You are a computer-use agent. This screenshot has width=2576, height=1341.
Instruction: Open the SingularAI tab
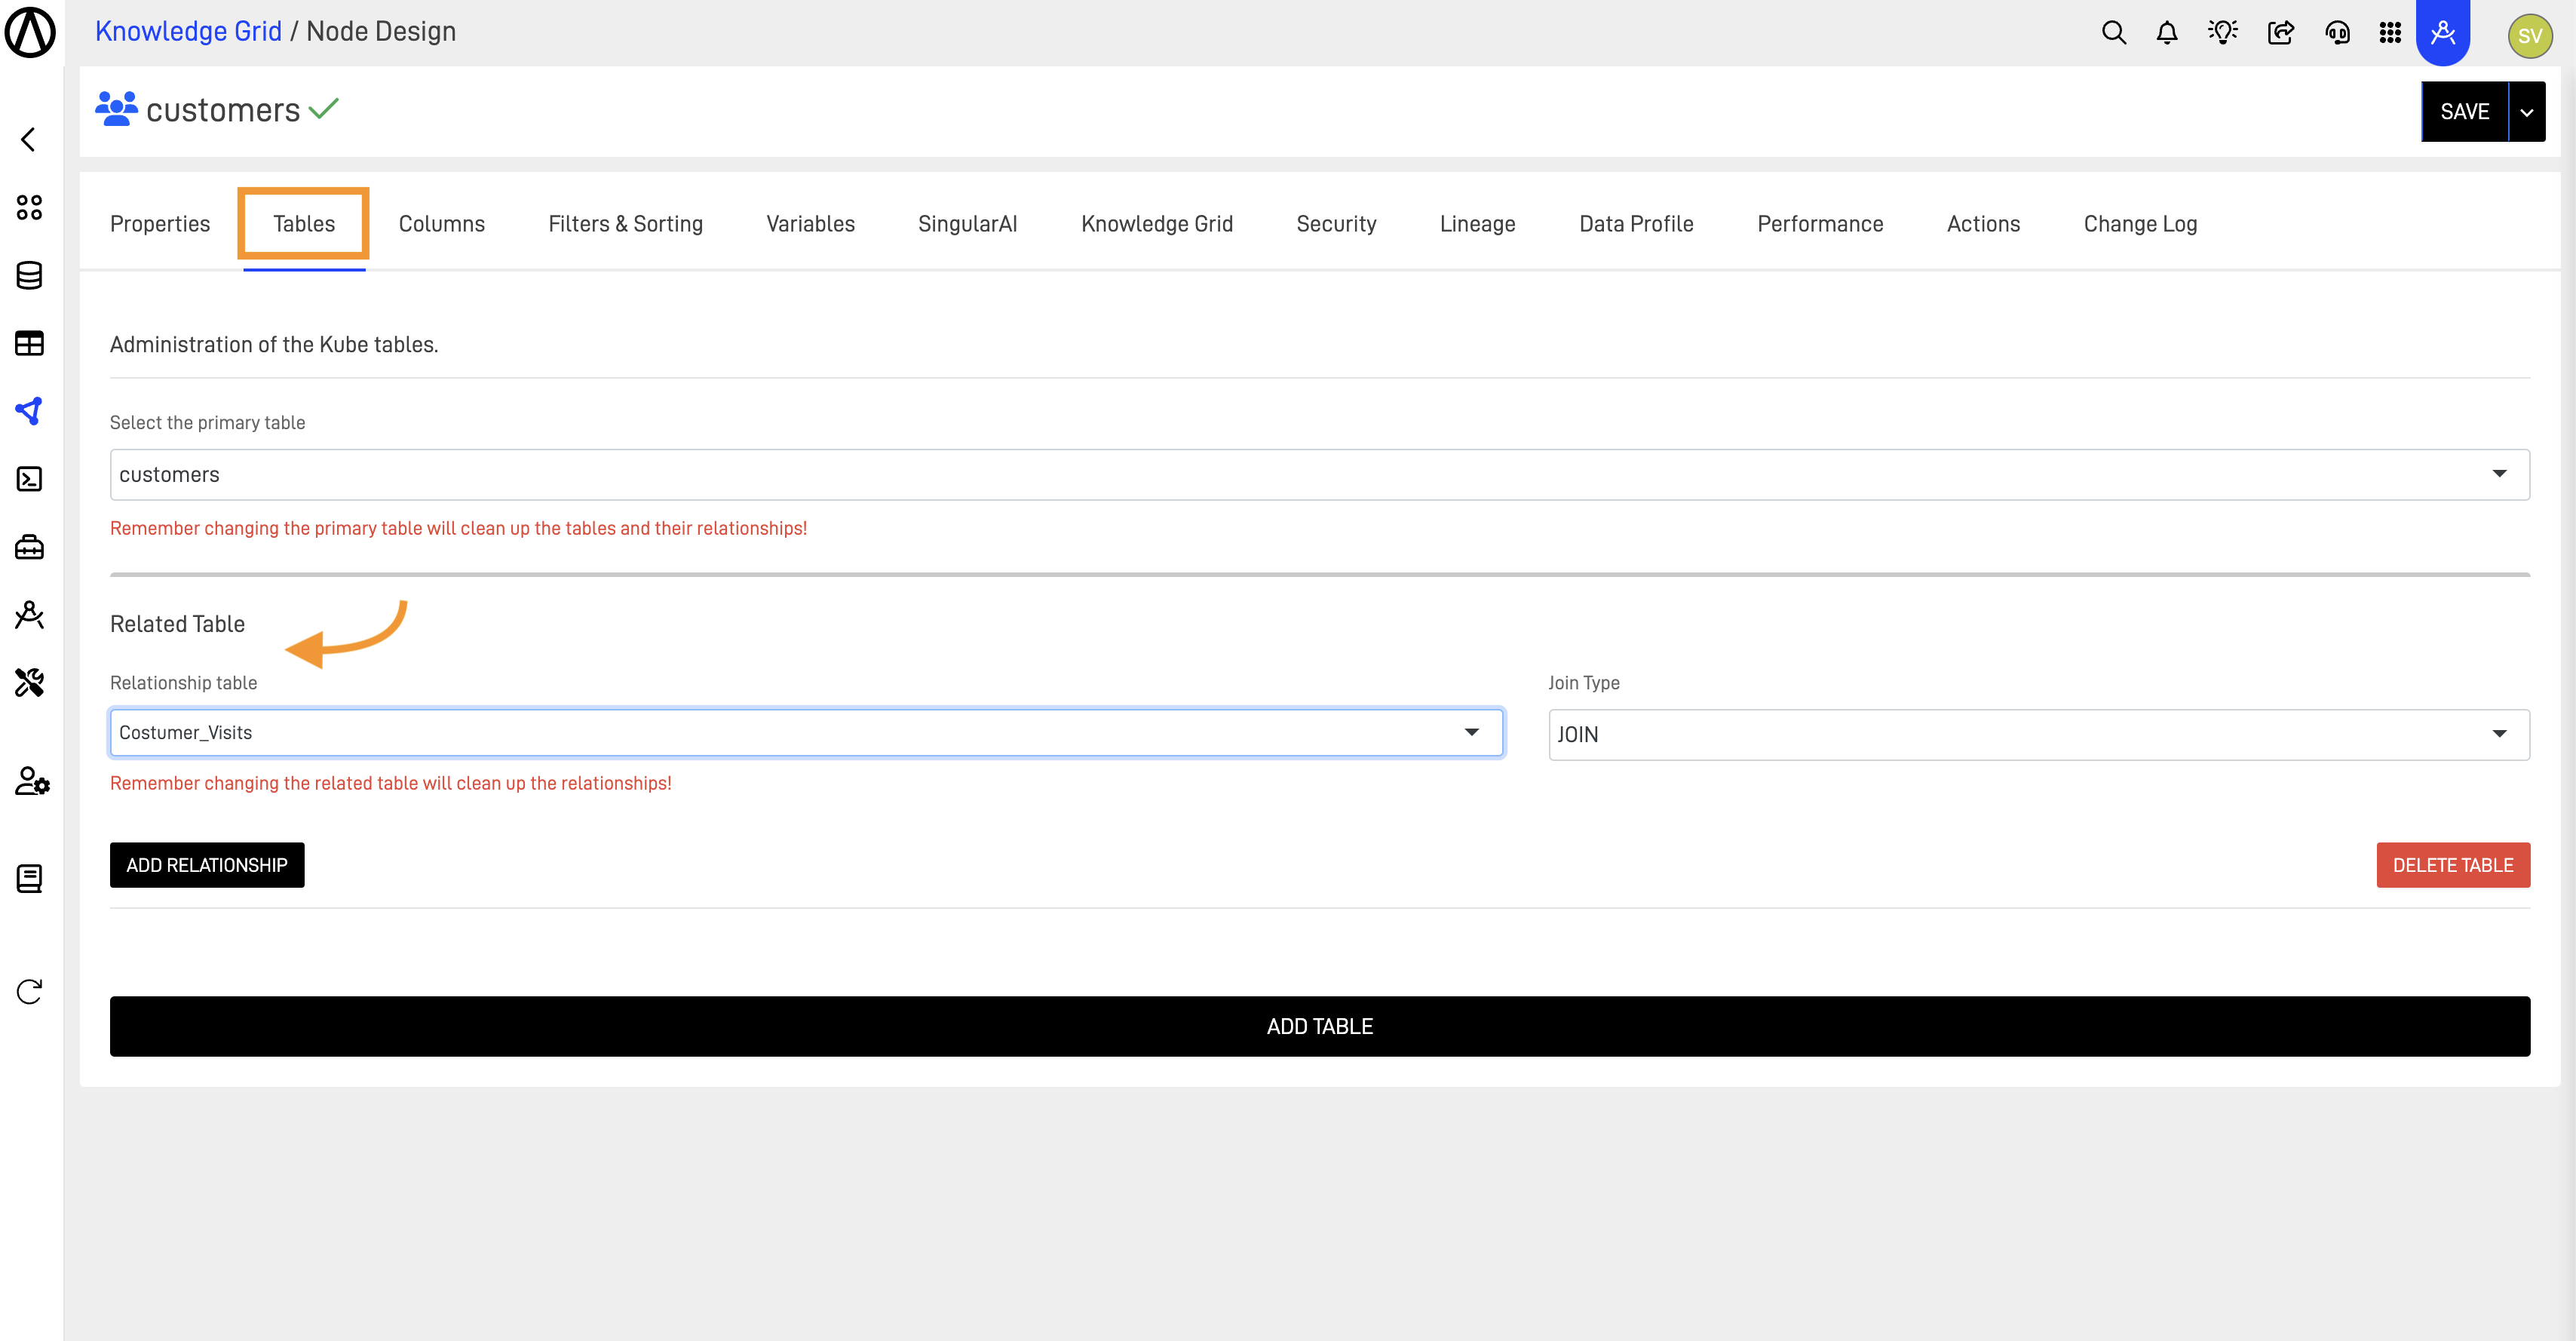[x=968, y=224]
